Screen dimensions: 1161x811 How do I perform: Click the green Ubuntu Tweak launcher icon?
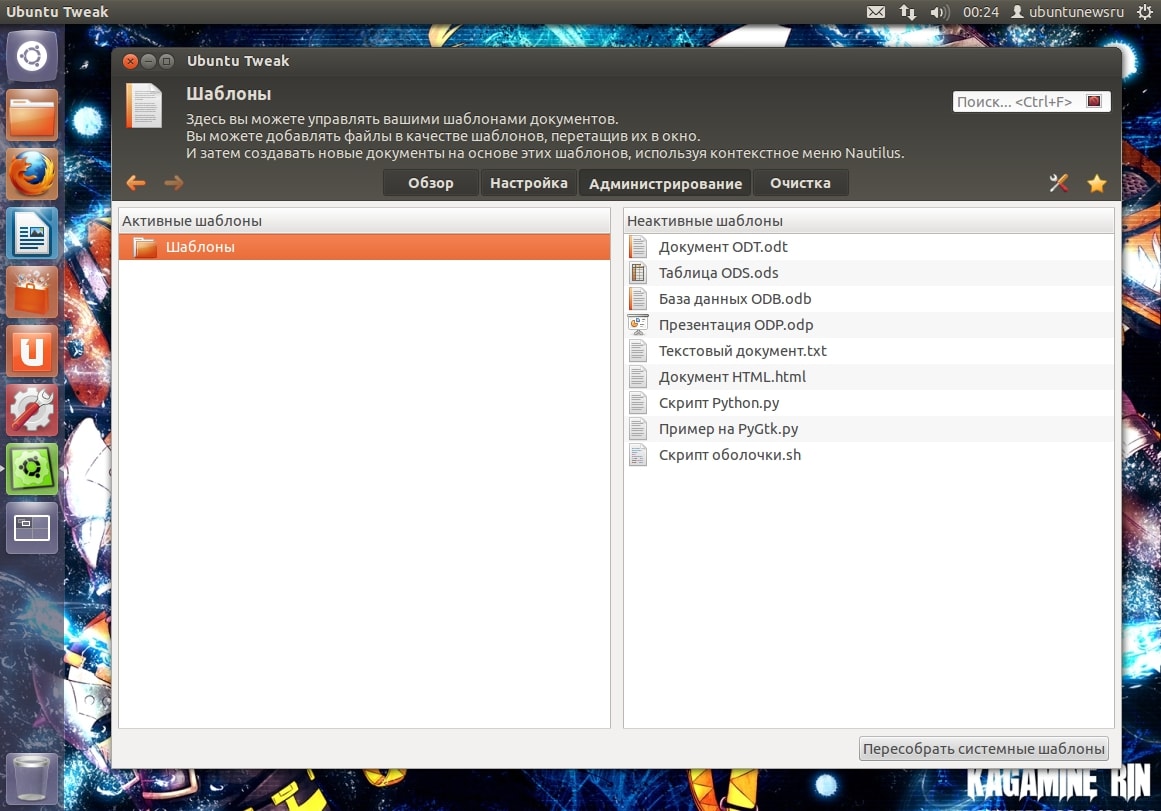point(32,469)
